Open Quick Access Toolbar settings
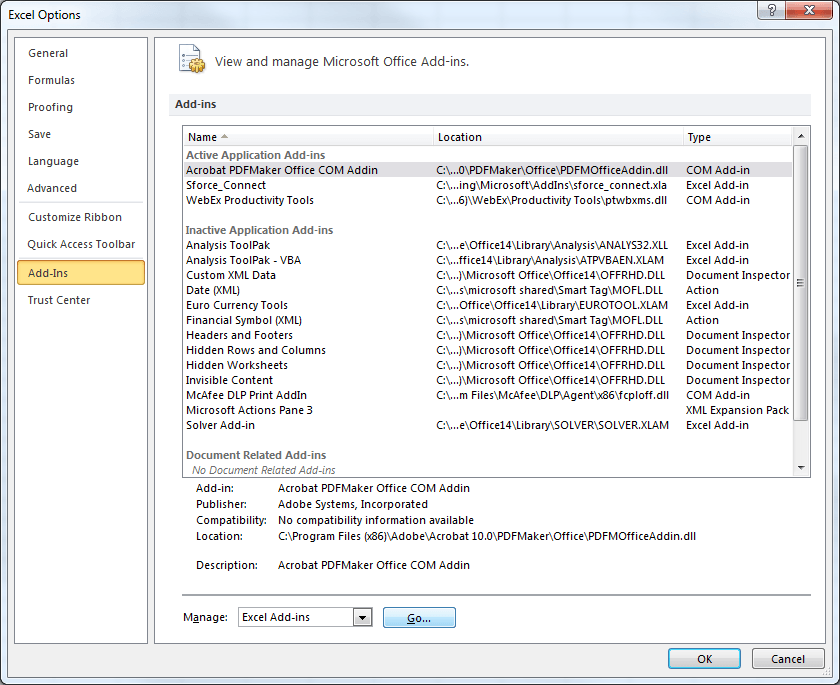 pos(81,244)
